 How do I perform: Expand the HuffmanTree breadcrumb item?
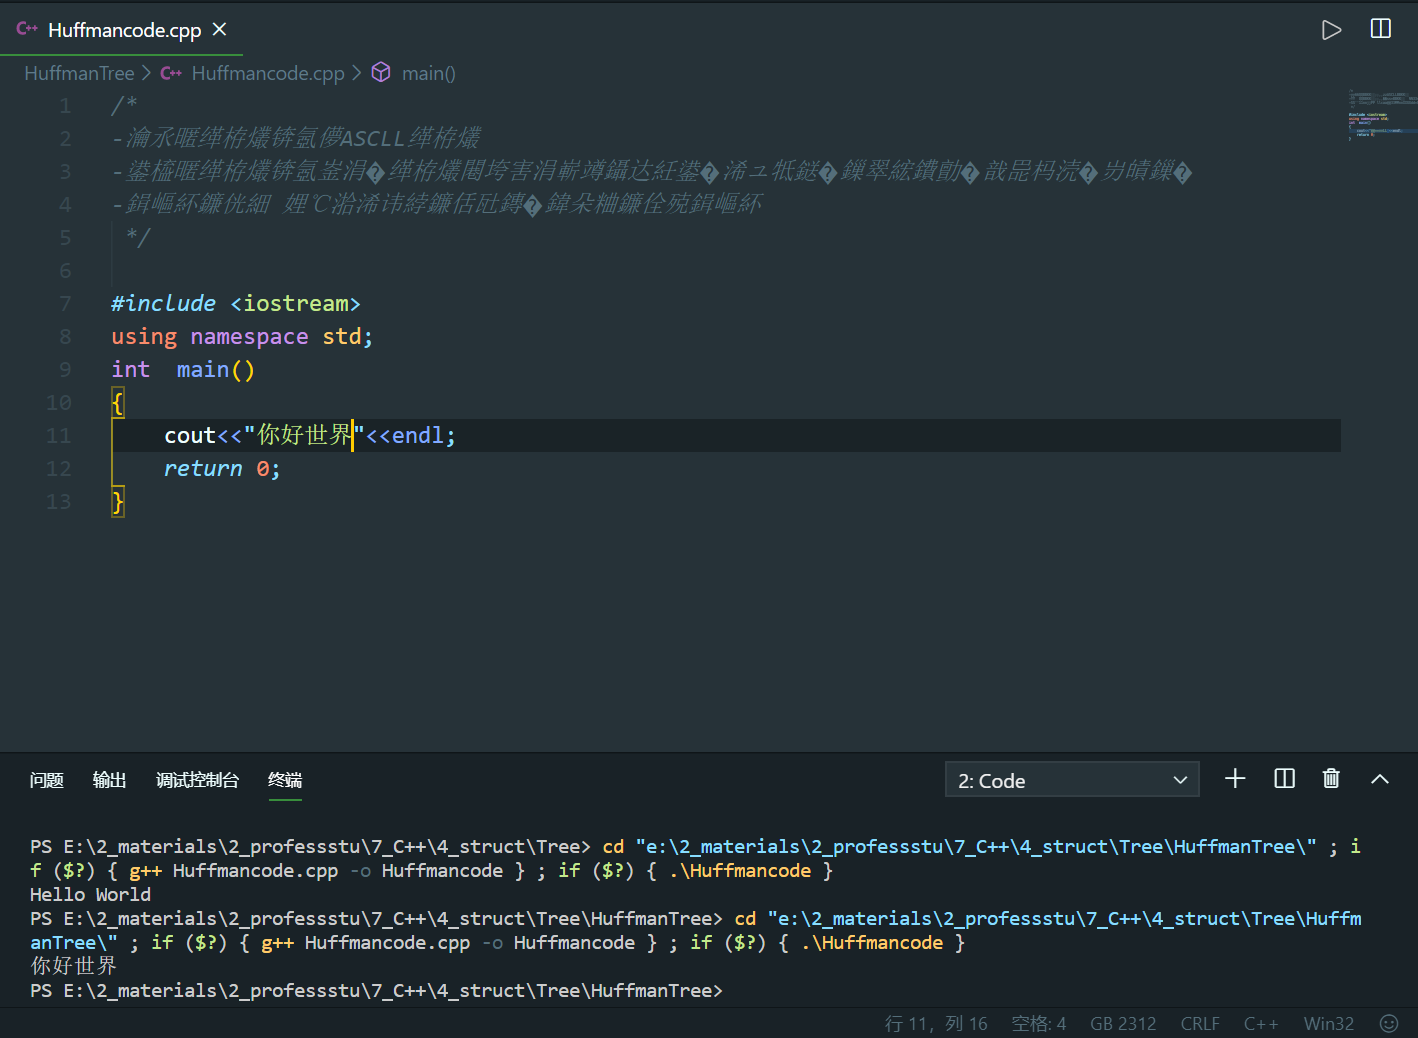tap(79, 72)
